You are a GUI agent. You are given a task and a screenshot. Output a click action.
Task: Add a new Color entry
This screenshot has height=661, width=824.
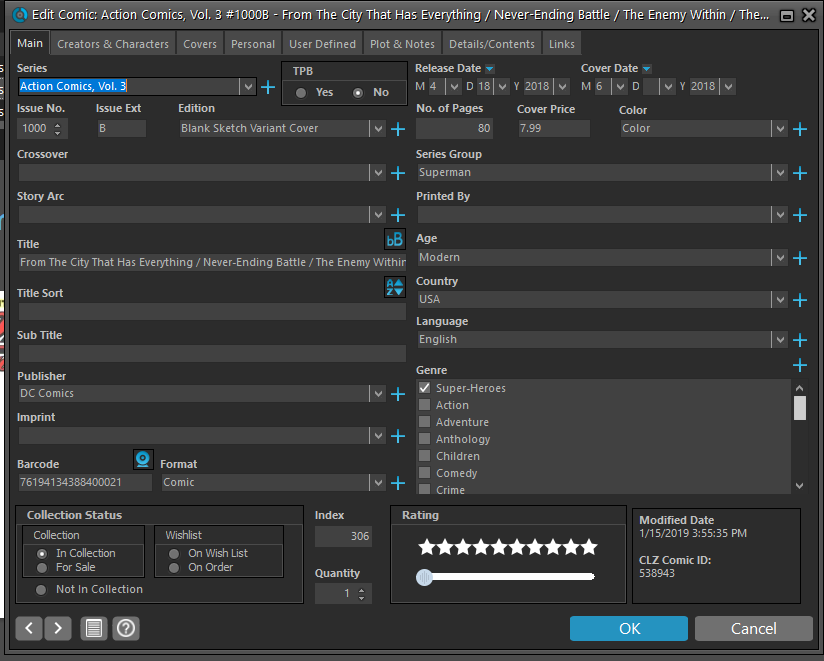tap(800, 129)
